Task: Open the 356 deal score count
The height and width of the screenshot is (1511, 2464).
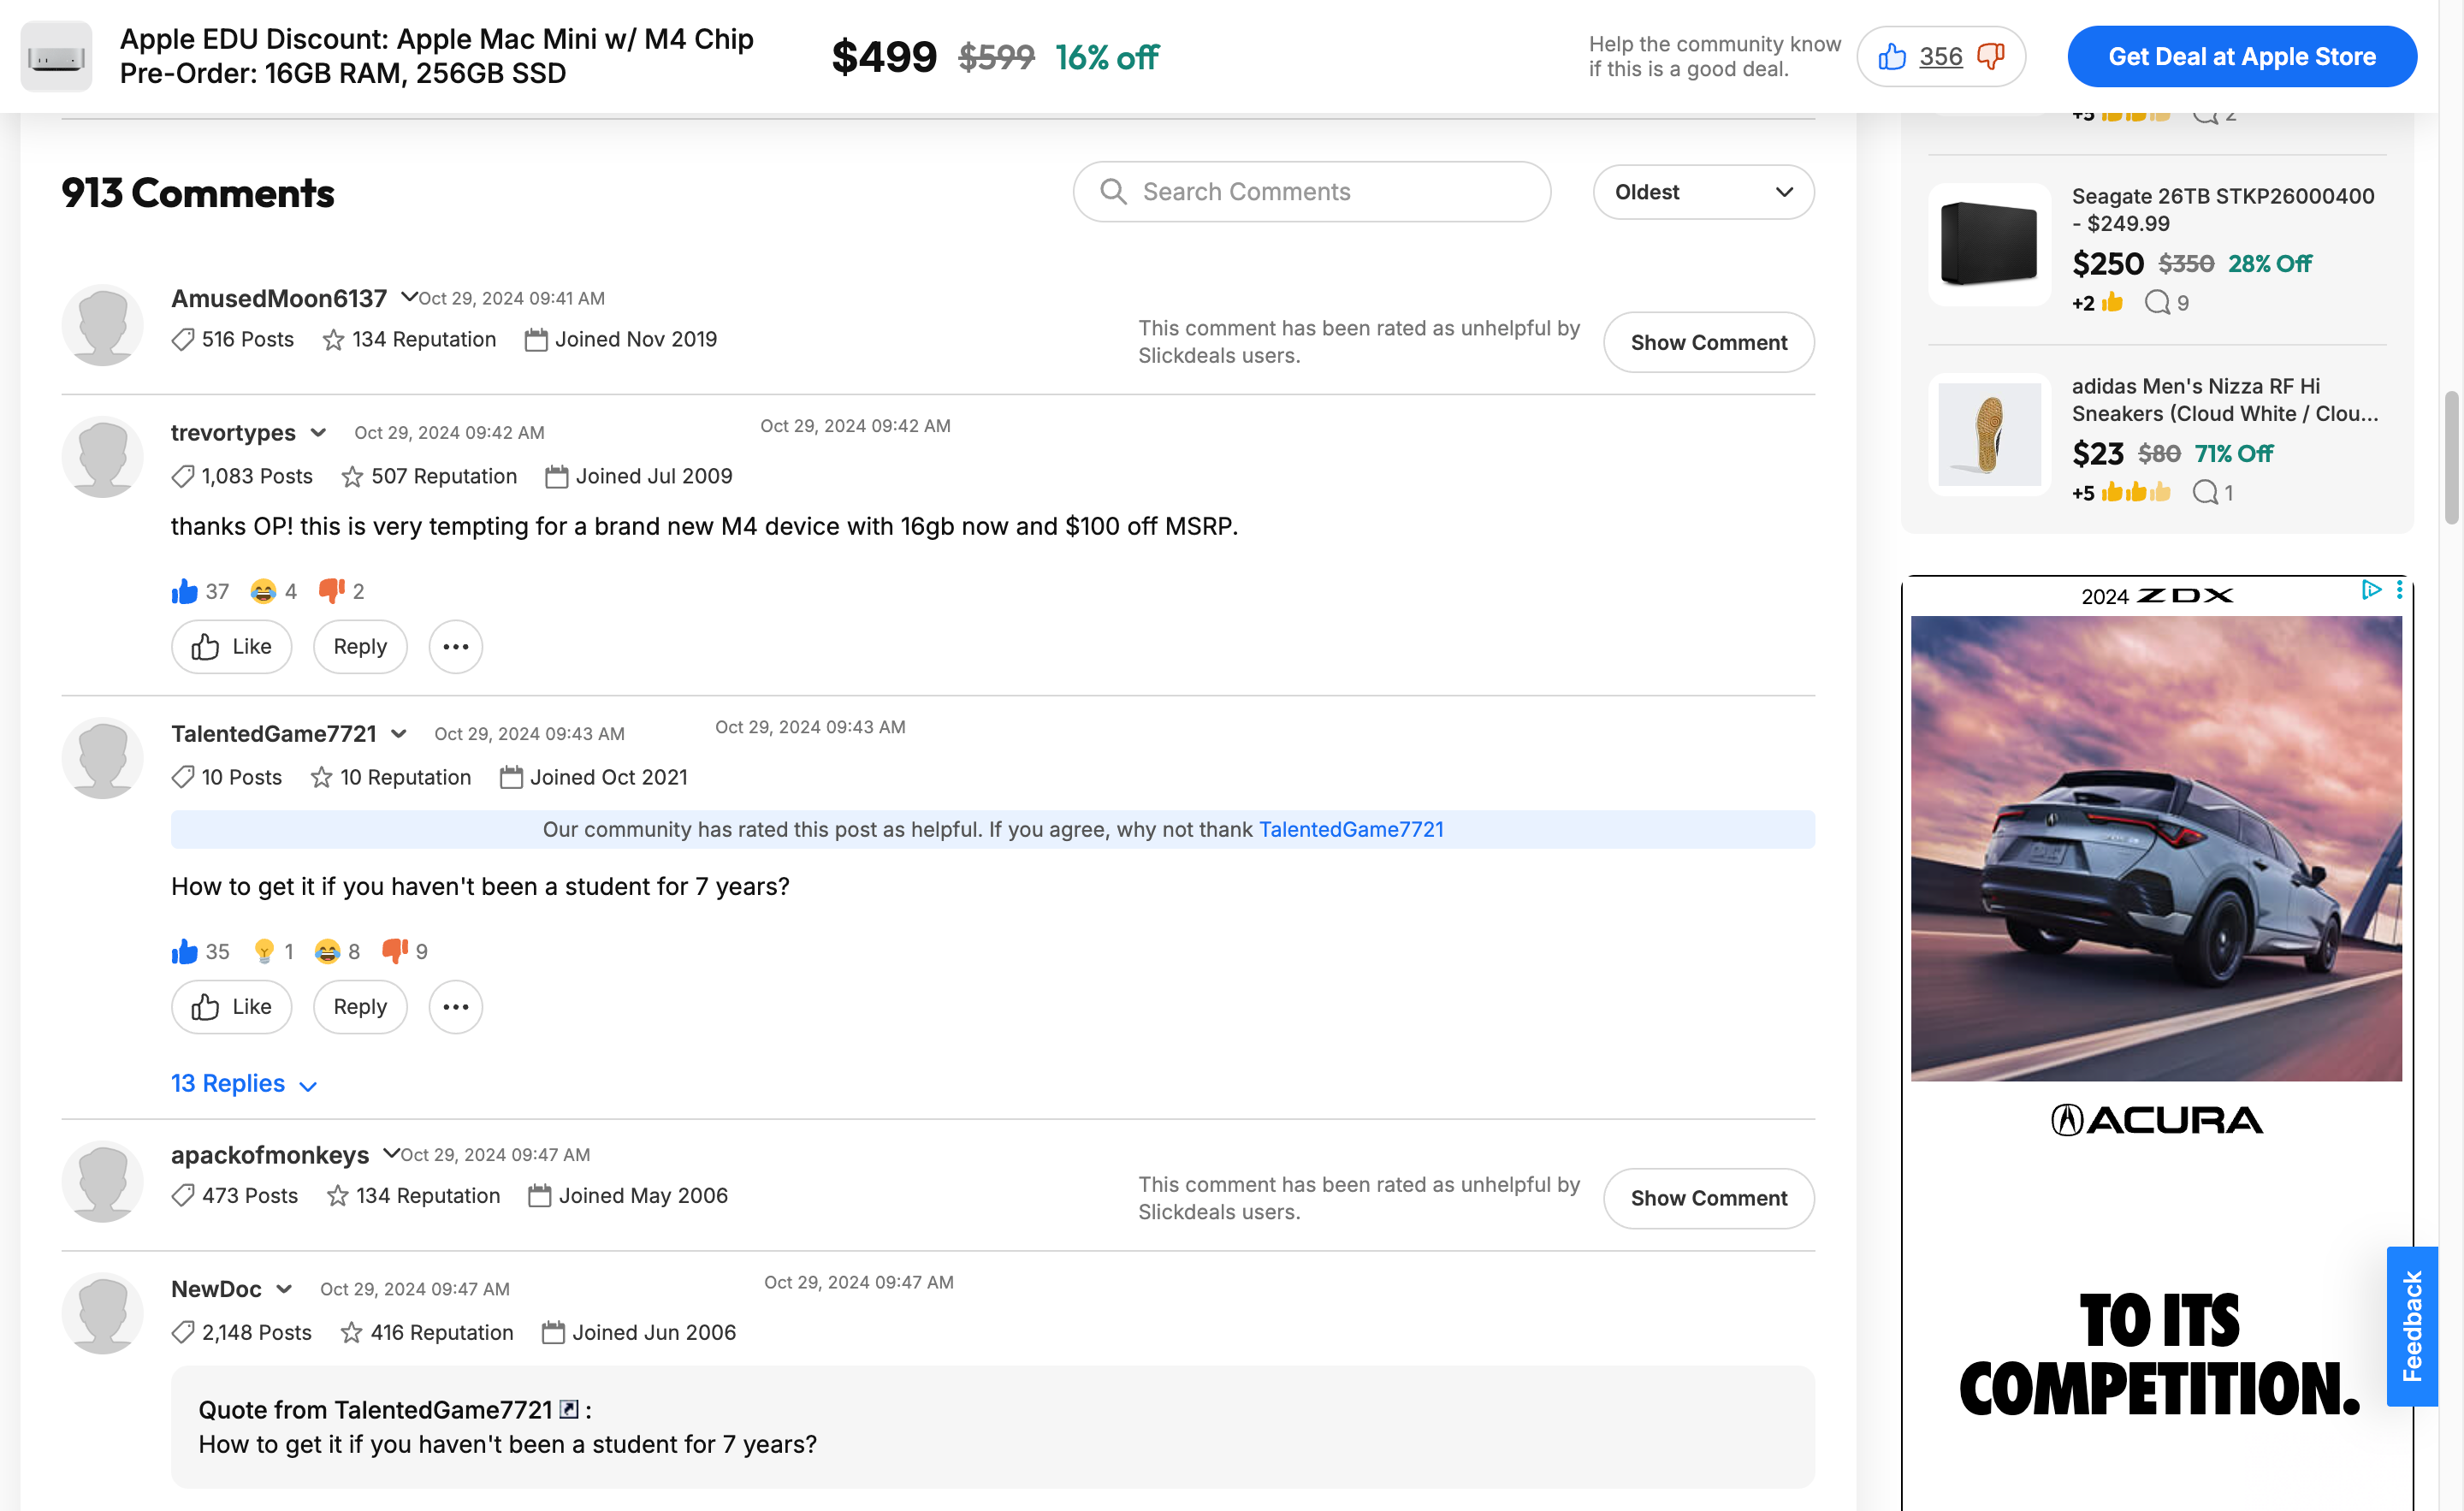Action: (x=1940, y=57)
